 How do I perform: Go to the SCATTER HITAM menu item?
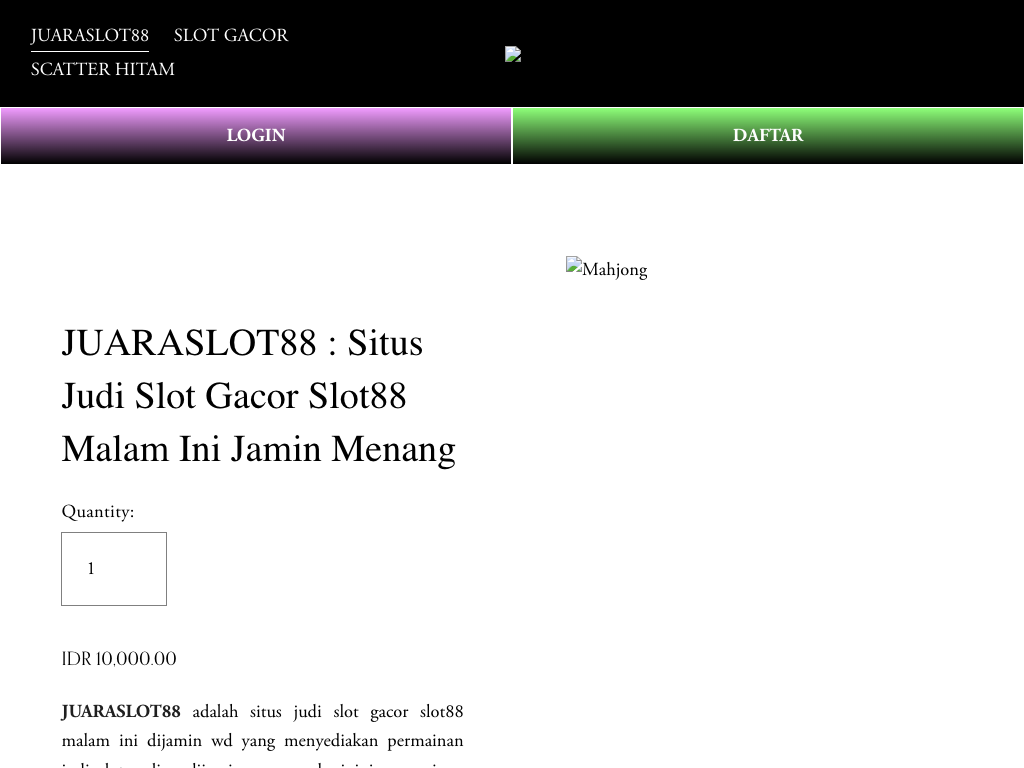tap(103, 69)
